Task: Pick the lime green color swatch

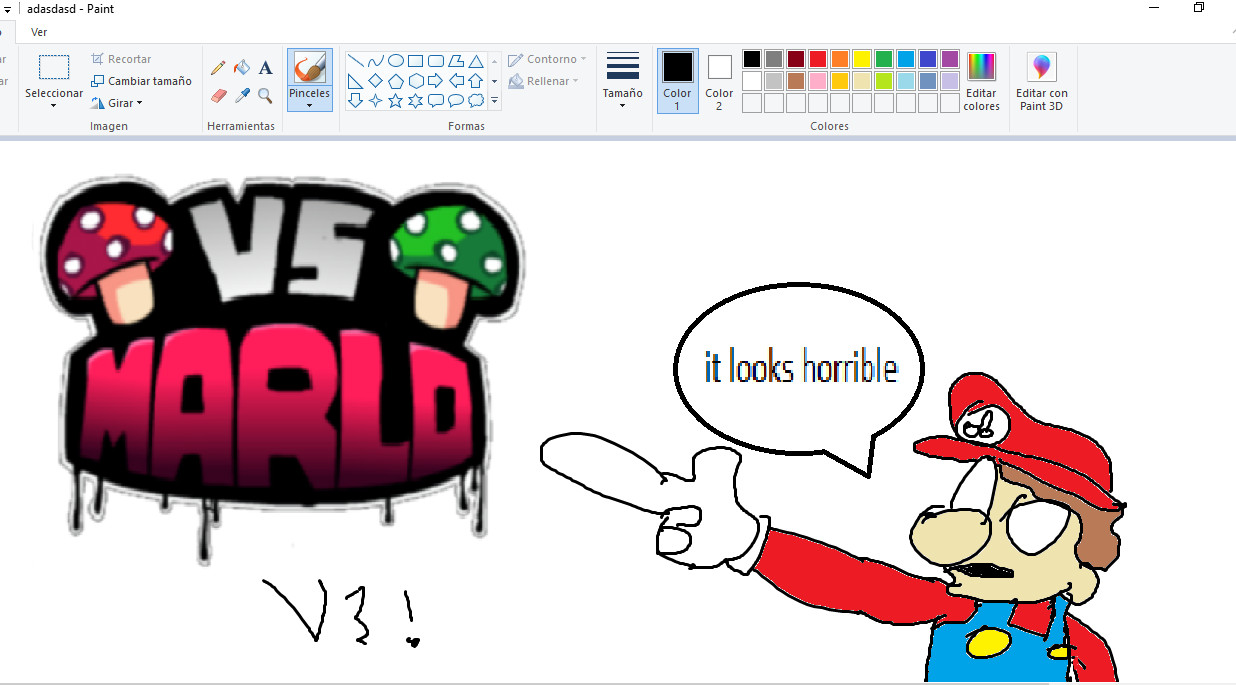Action: (x=884, y=81)
